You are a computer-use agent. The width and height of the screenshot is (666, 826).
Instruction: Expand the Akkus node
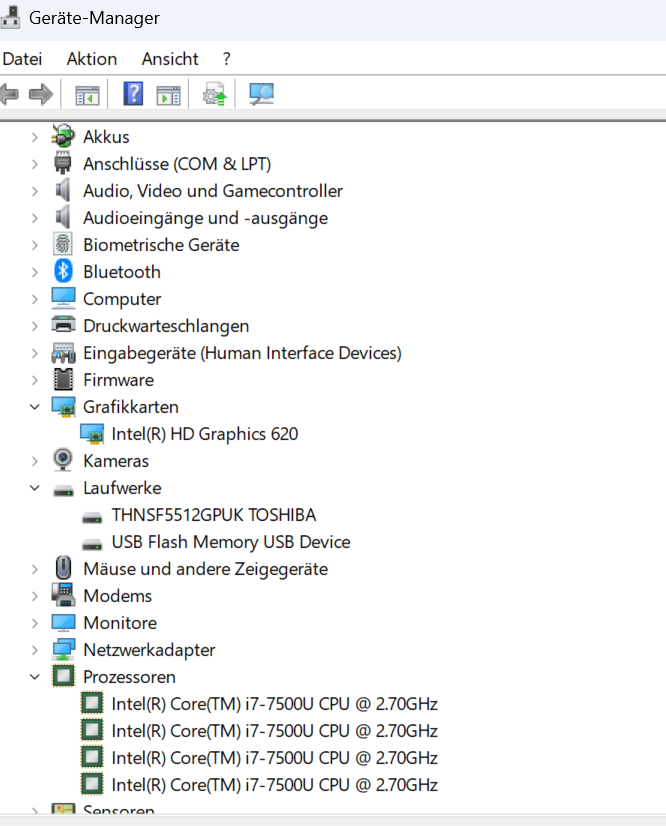(35, 137)
